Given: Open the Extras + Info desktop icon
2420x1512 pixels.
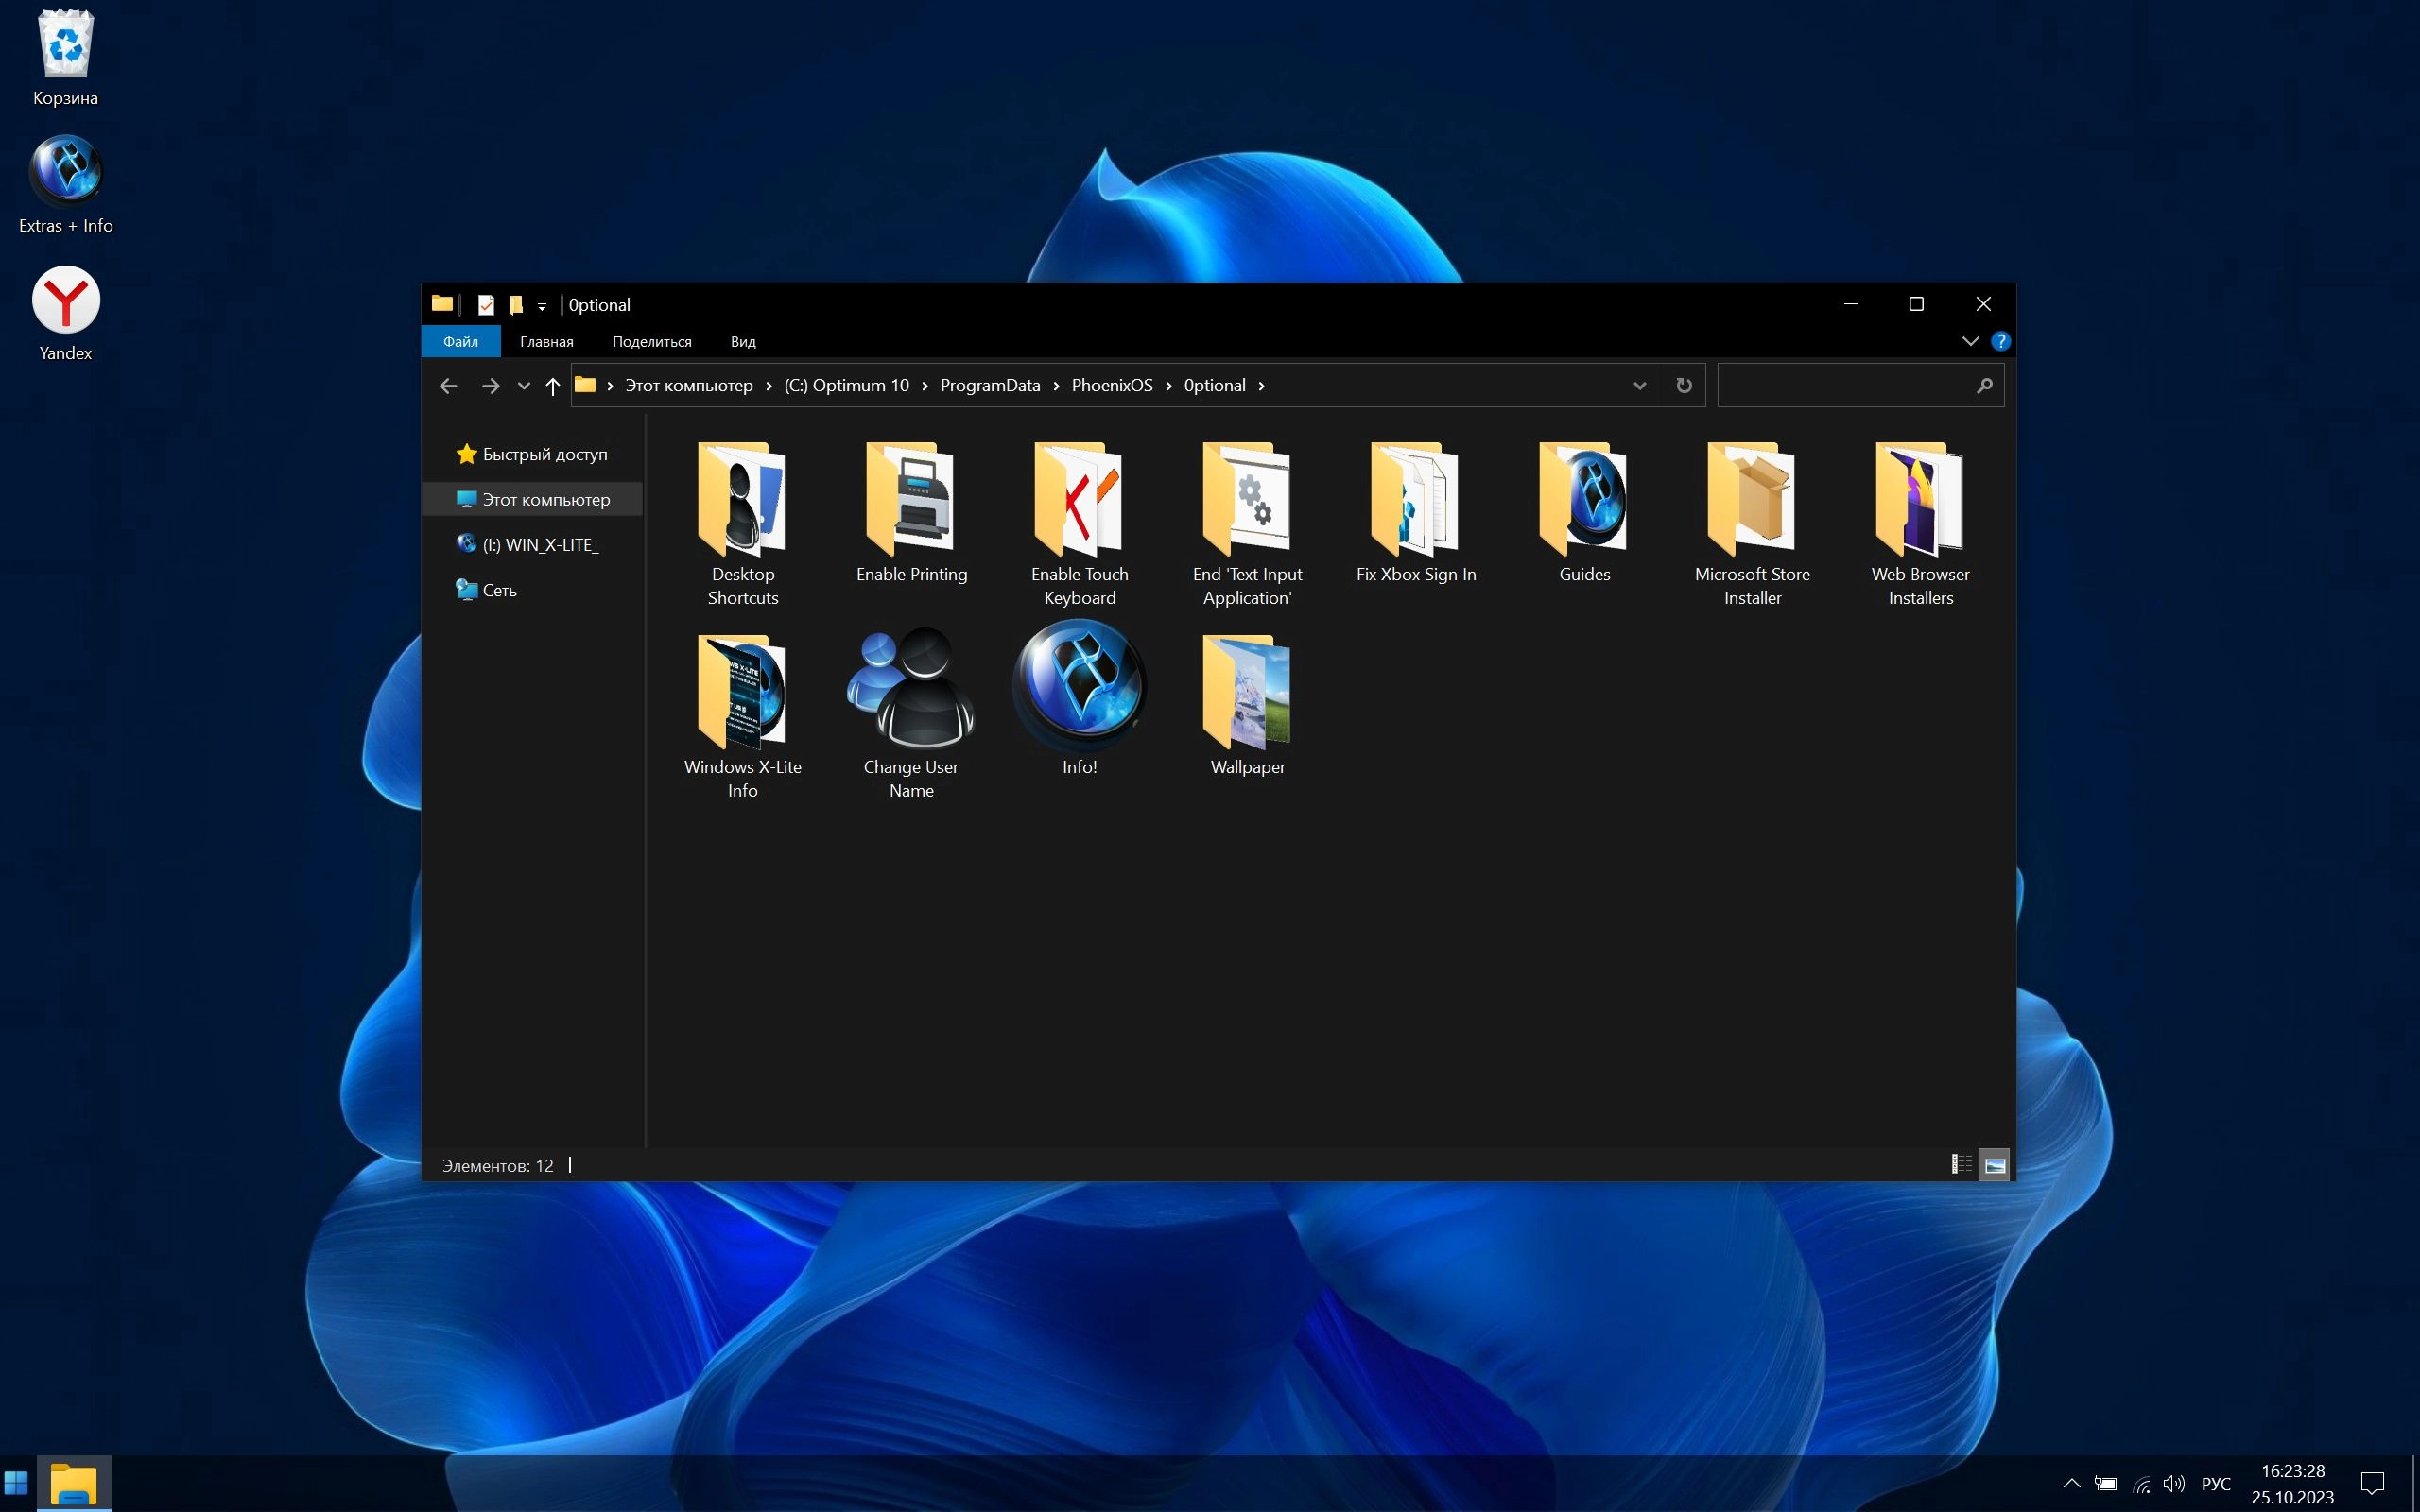Looking at the screenshot, I should point(66,172).
